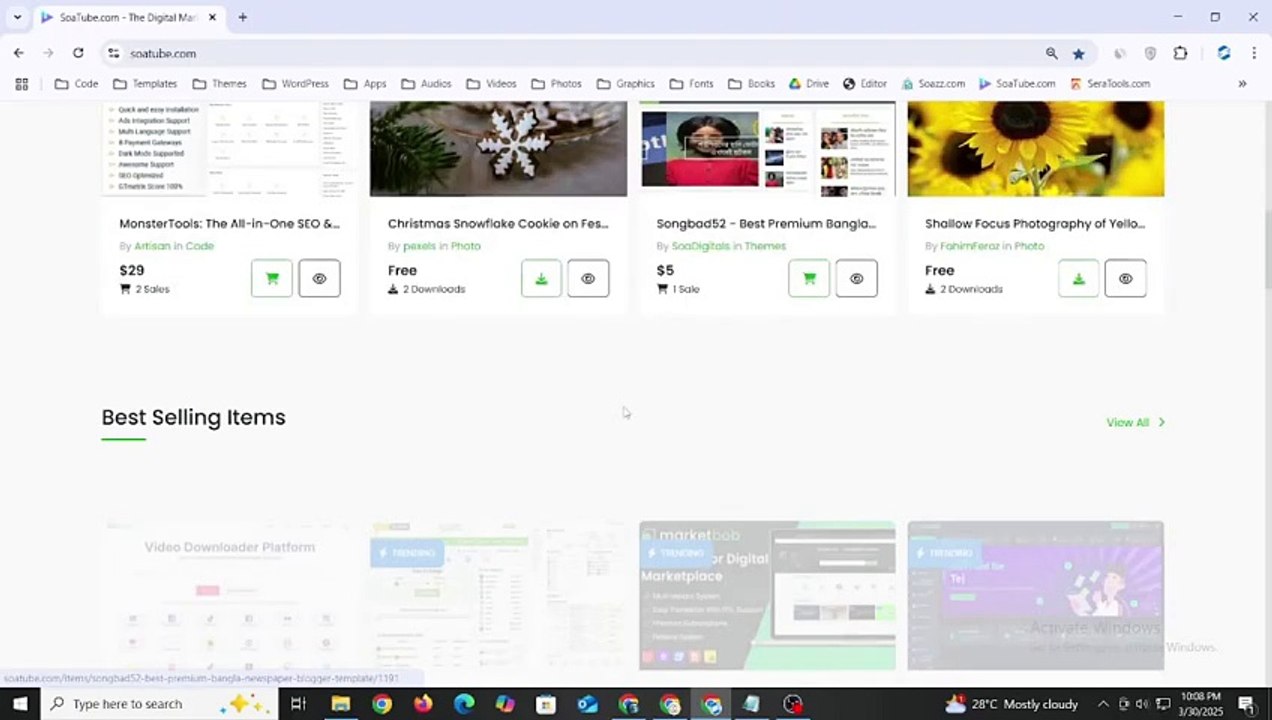Open the browser Extensions puzzle icon
The image size is (1272, 720).
[1180, 53]
